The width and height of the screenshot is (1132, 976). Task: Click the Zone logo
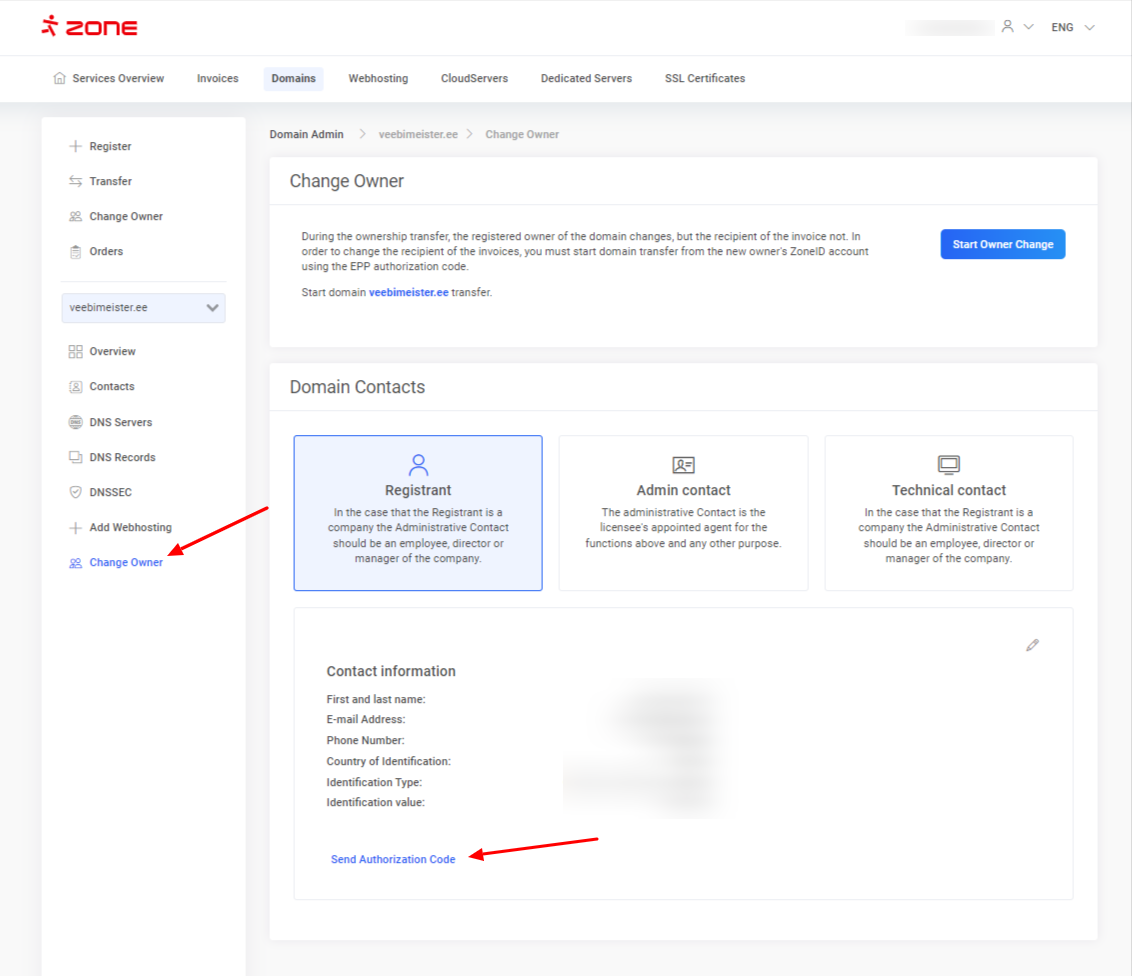[90, 27]
